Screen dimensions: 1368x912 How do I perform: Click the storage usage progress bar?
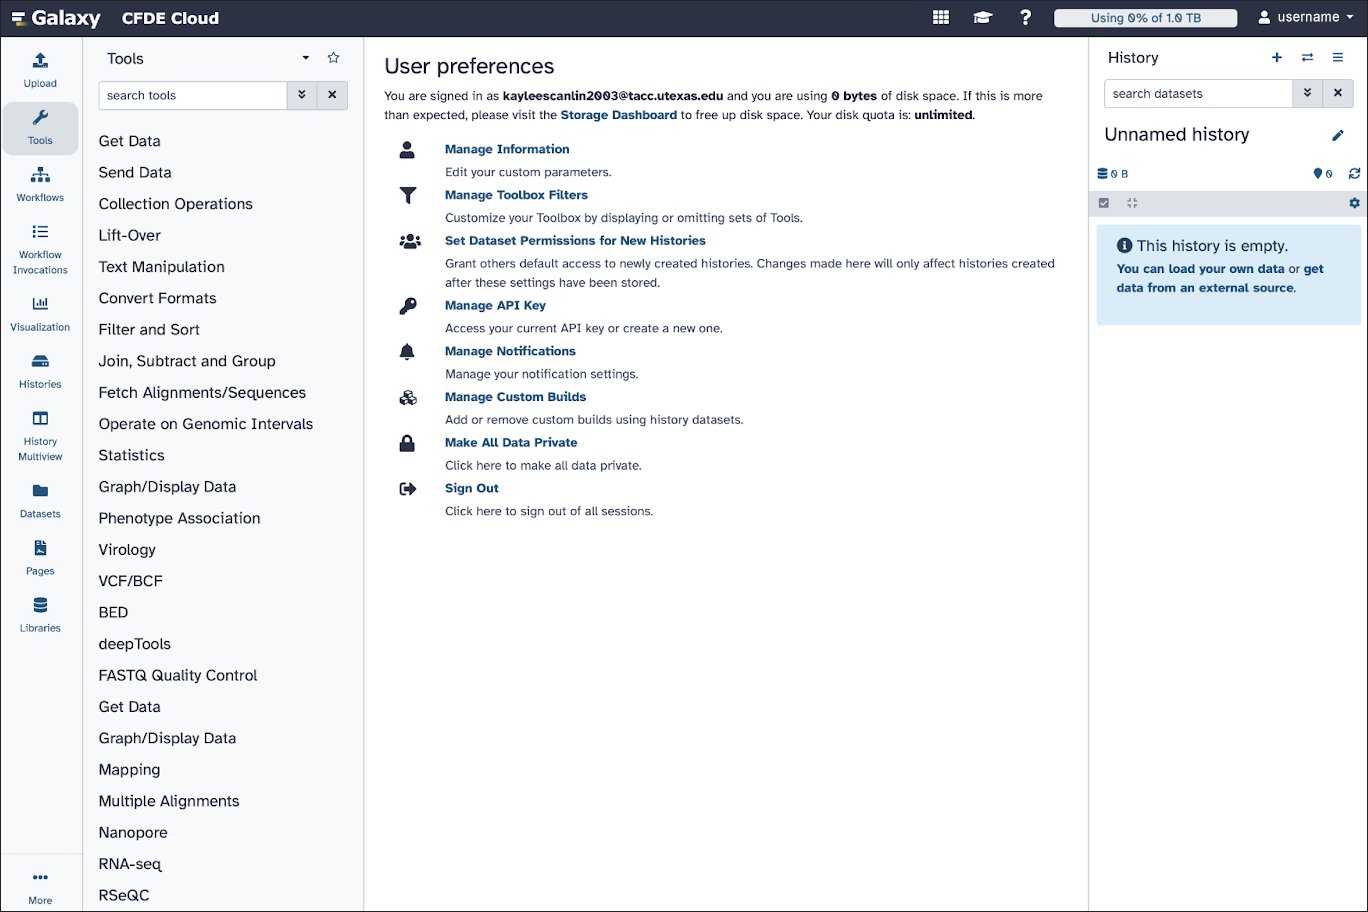(1145, 18)
